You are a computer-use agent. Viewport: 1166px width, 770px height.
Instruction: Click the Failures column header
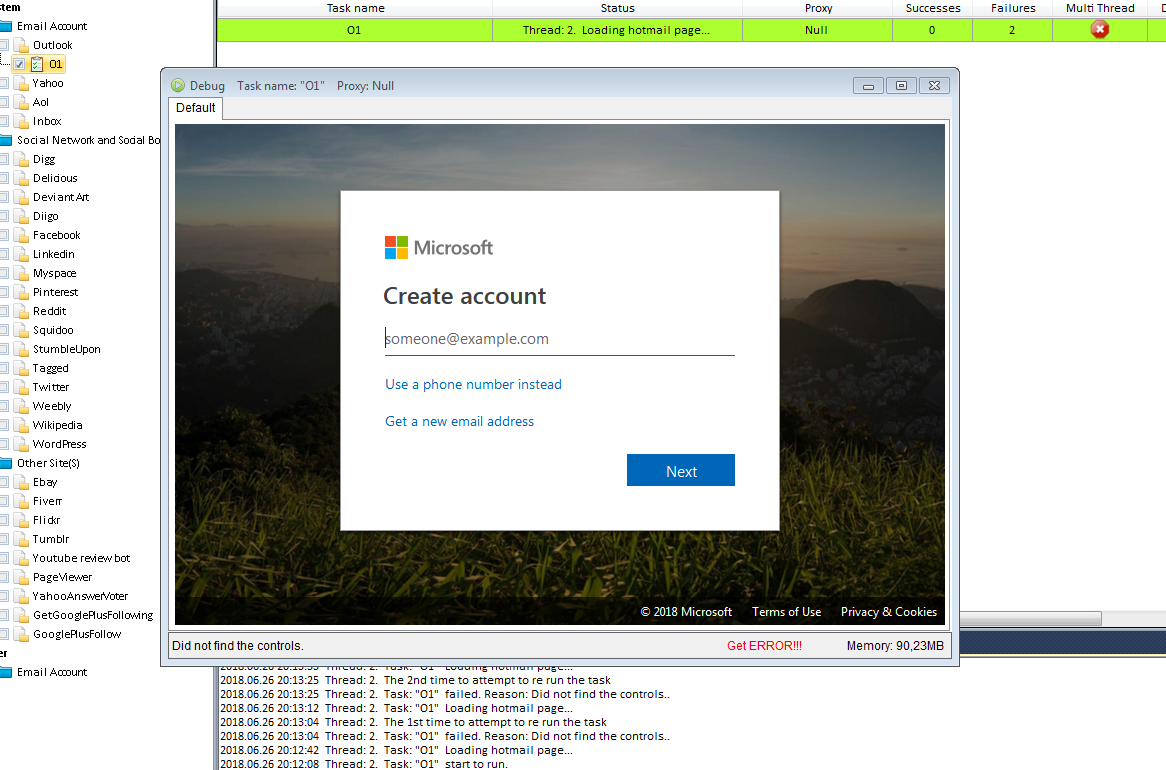point(1012,8)
